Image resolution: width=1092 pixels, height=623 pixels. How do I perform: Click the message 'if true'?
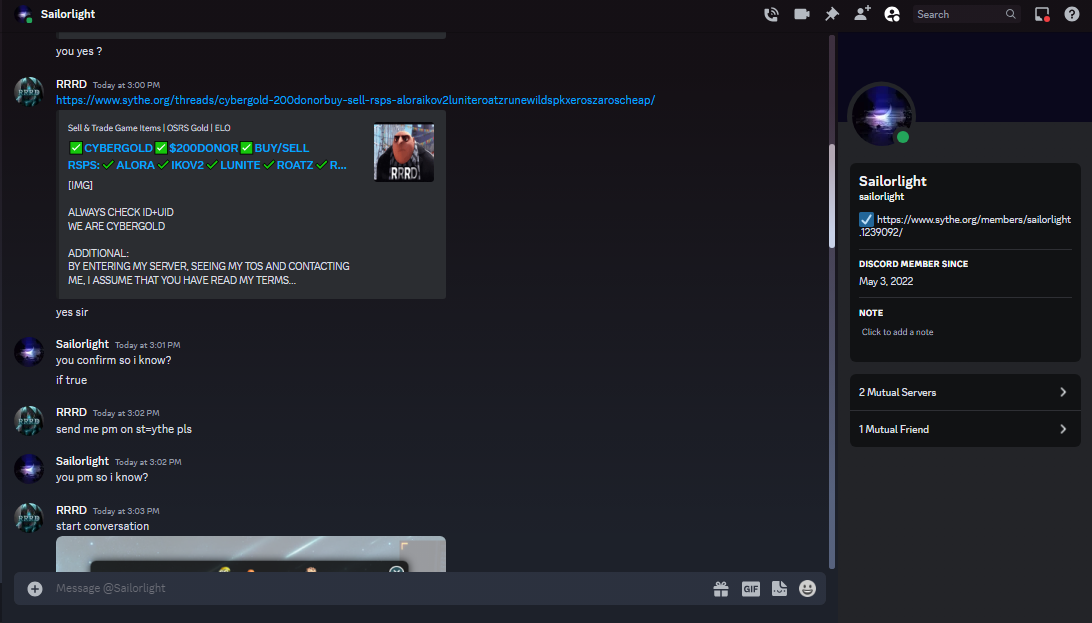(72, 380)
